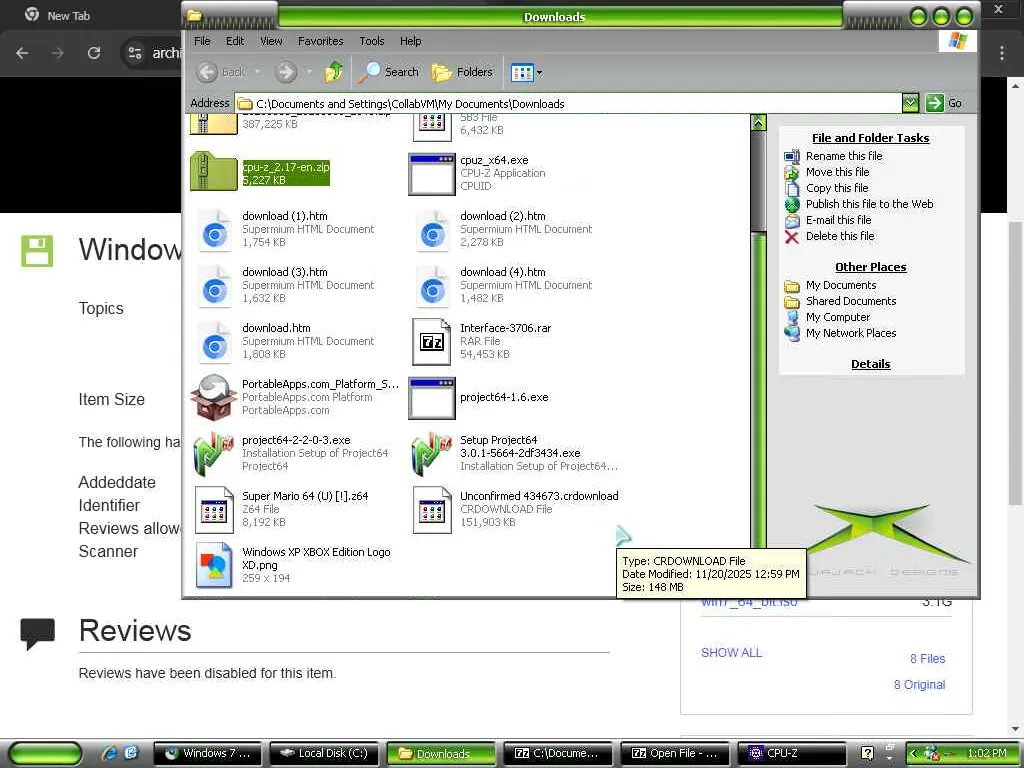Switch to Local Disk (C:) taskbar window
This screenshot has height=768, width=1024.
325,753
